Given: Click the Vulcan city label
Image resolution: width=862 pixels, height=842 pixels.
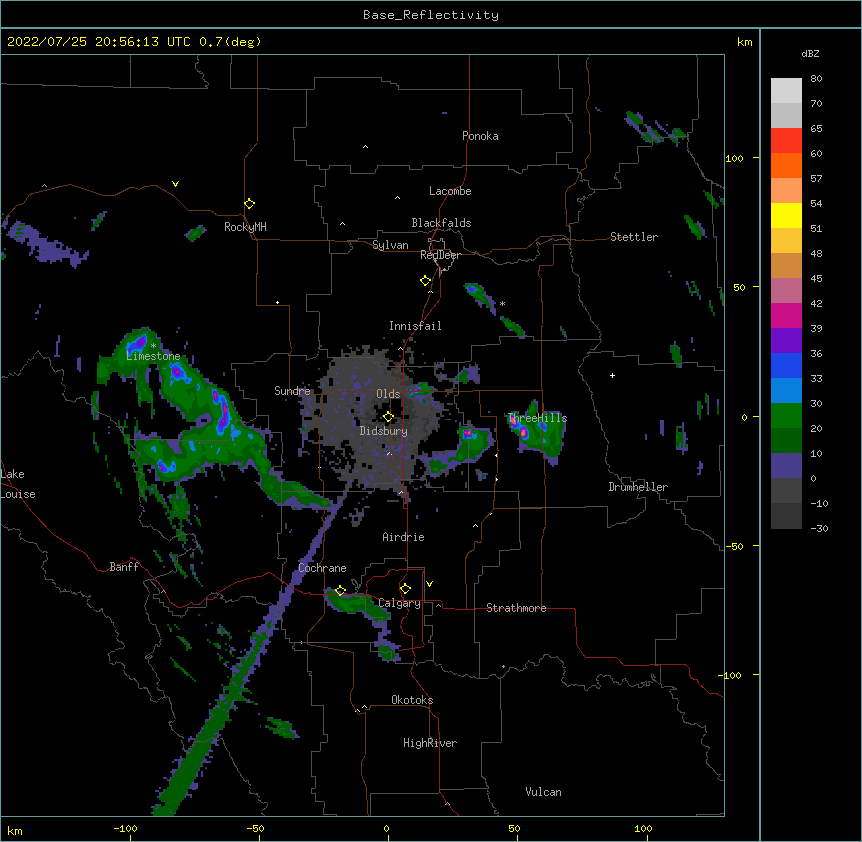Looking at the screenshot, I should 543,792.
